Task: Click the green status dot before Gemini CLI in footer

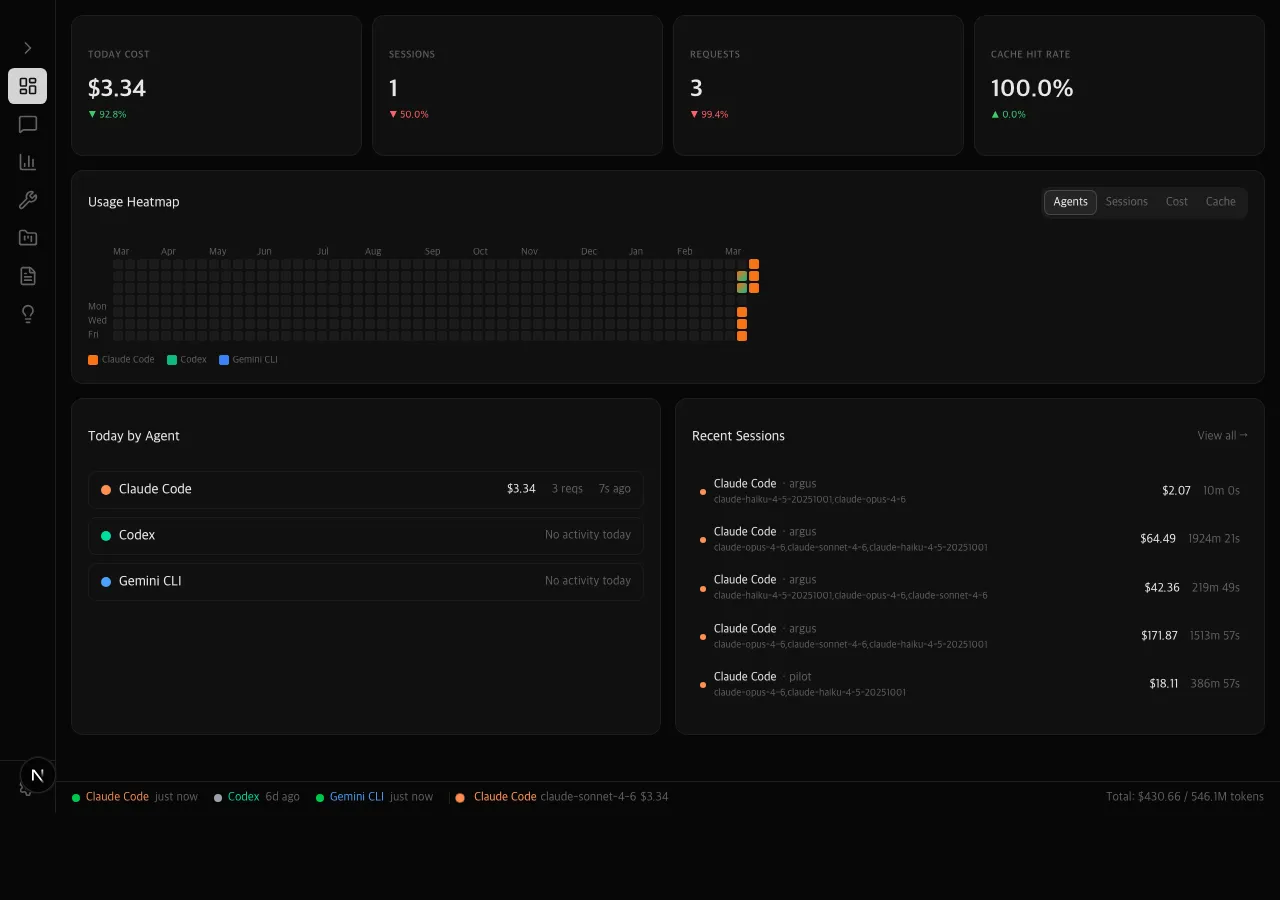Action: [320, 798]
